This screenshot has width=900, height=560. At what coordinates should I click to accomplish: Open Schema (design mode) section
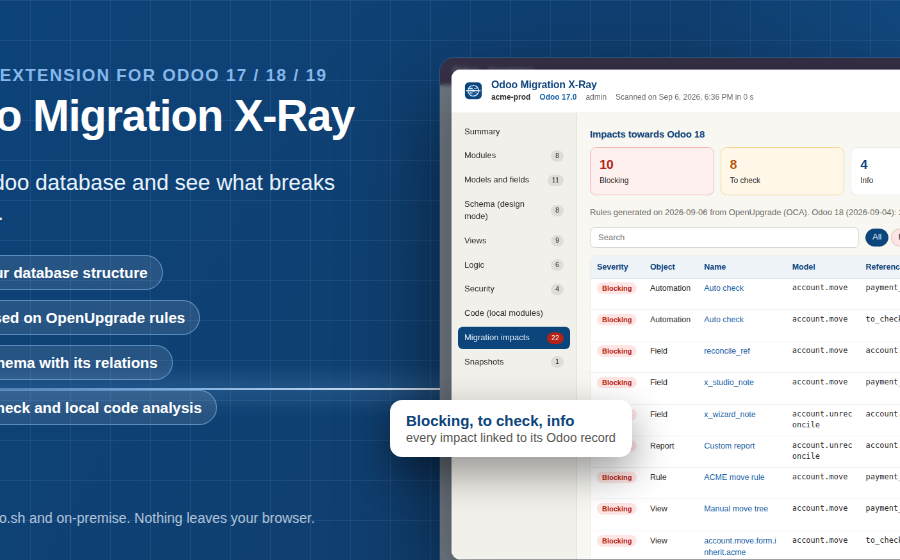coord(513,210)
